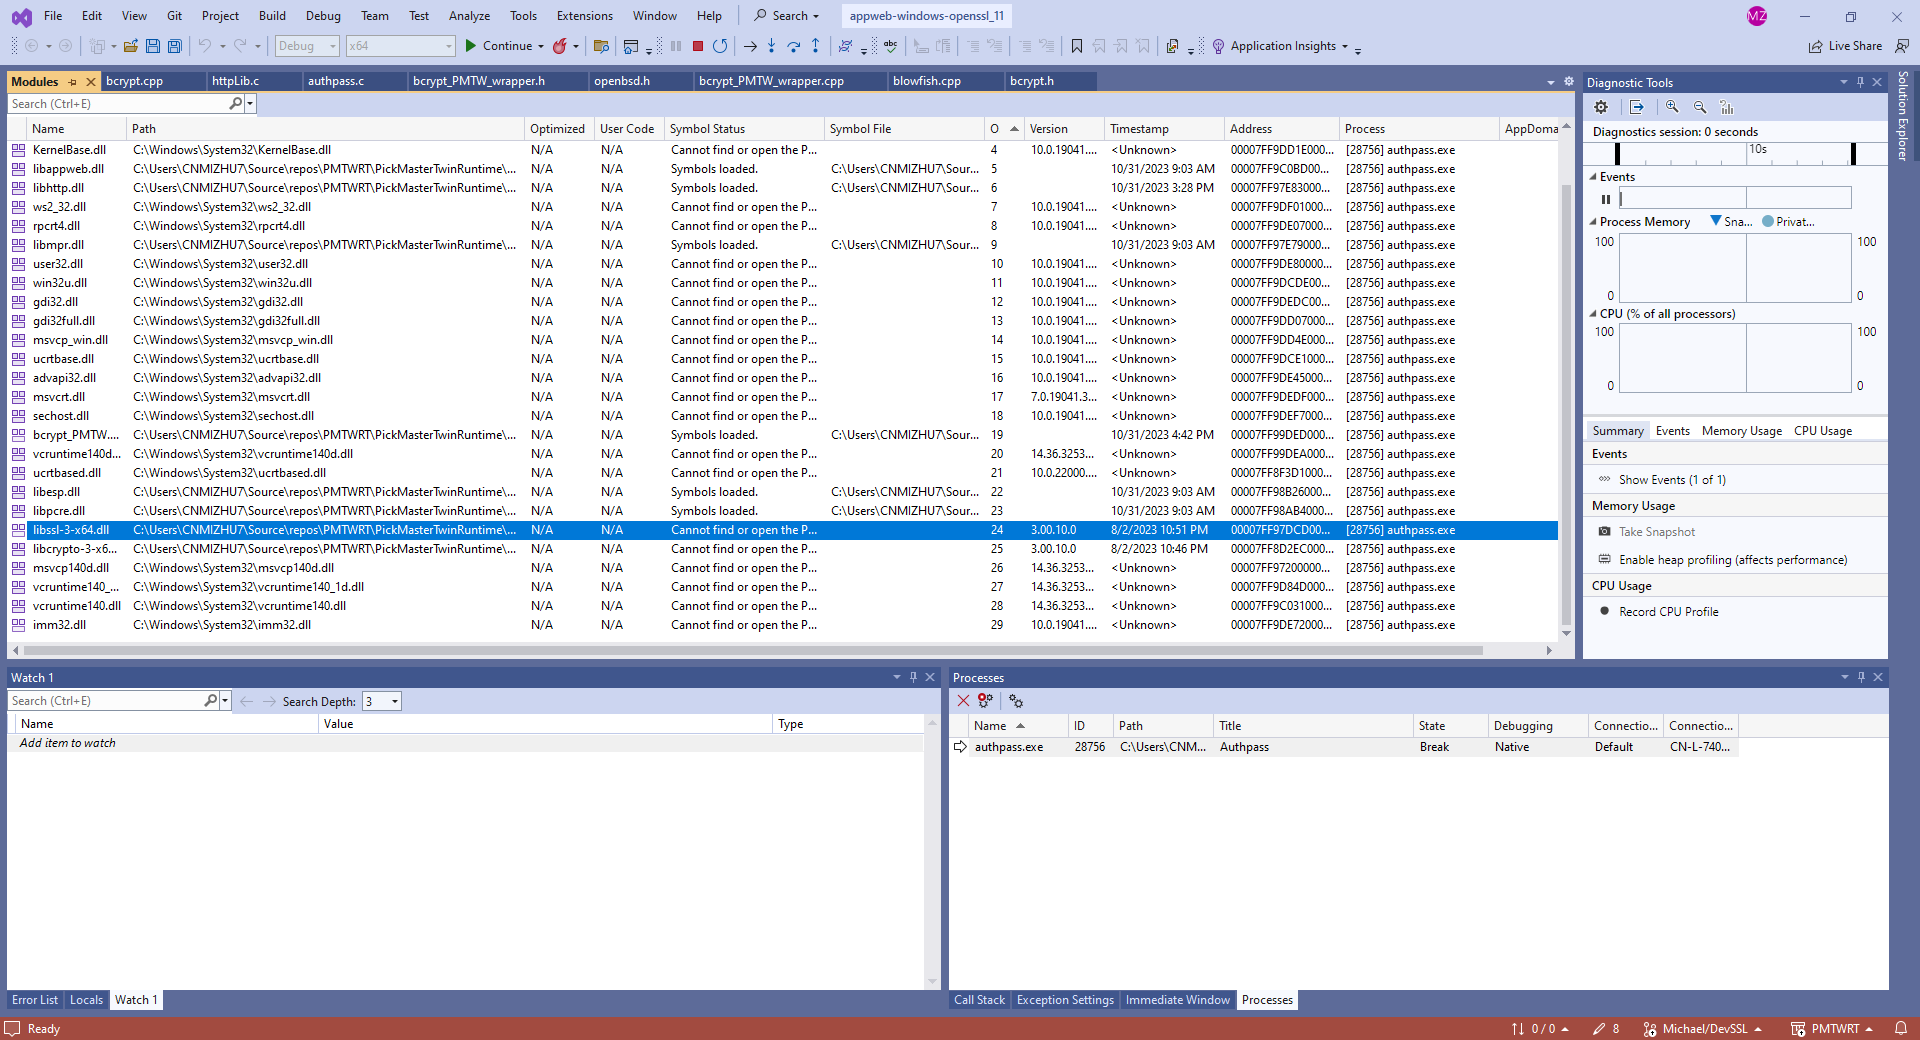Click Detach All icon in Processes panel
Image resolution: width=1920 pixels, height=1040 pixels.
pyautogui.click(x=986, y=701)
